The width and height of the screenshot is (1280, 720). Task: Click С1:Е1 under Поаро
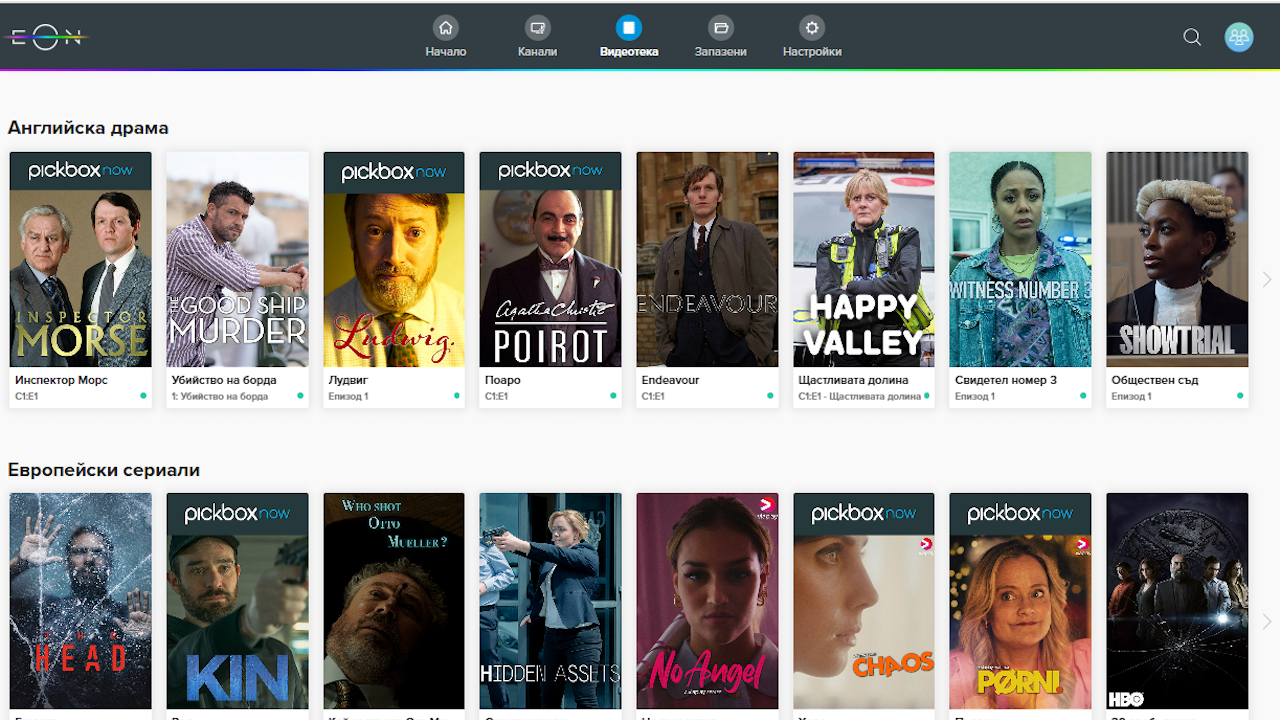(x=496, y=397)
